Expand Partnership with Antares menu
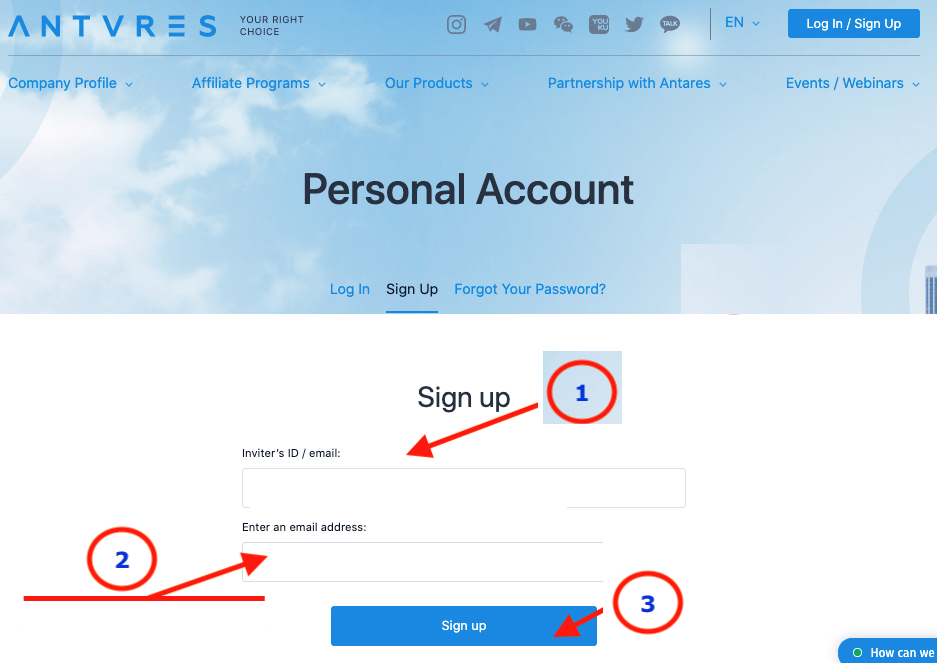Image resolution: width=937 pixels, height=663 pixels. 637,83
